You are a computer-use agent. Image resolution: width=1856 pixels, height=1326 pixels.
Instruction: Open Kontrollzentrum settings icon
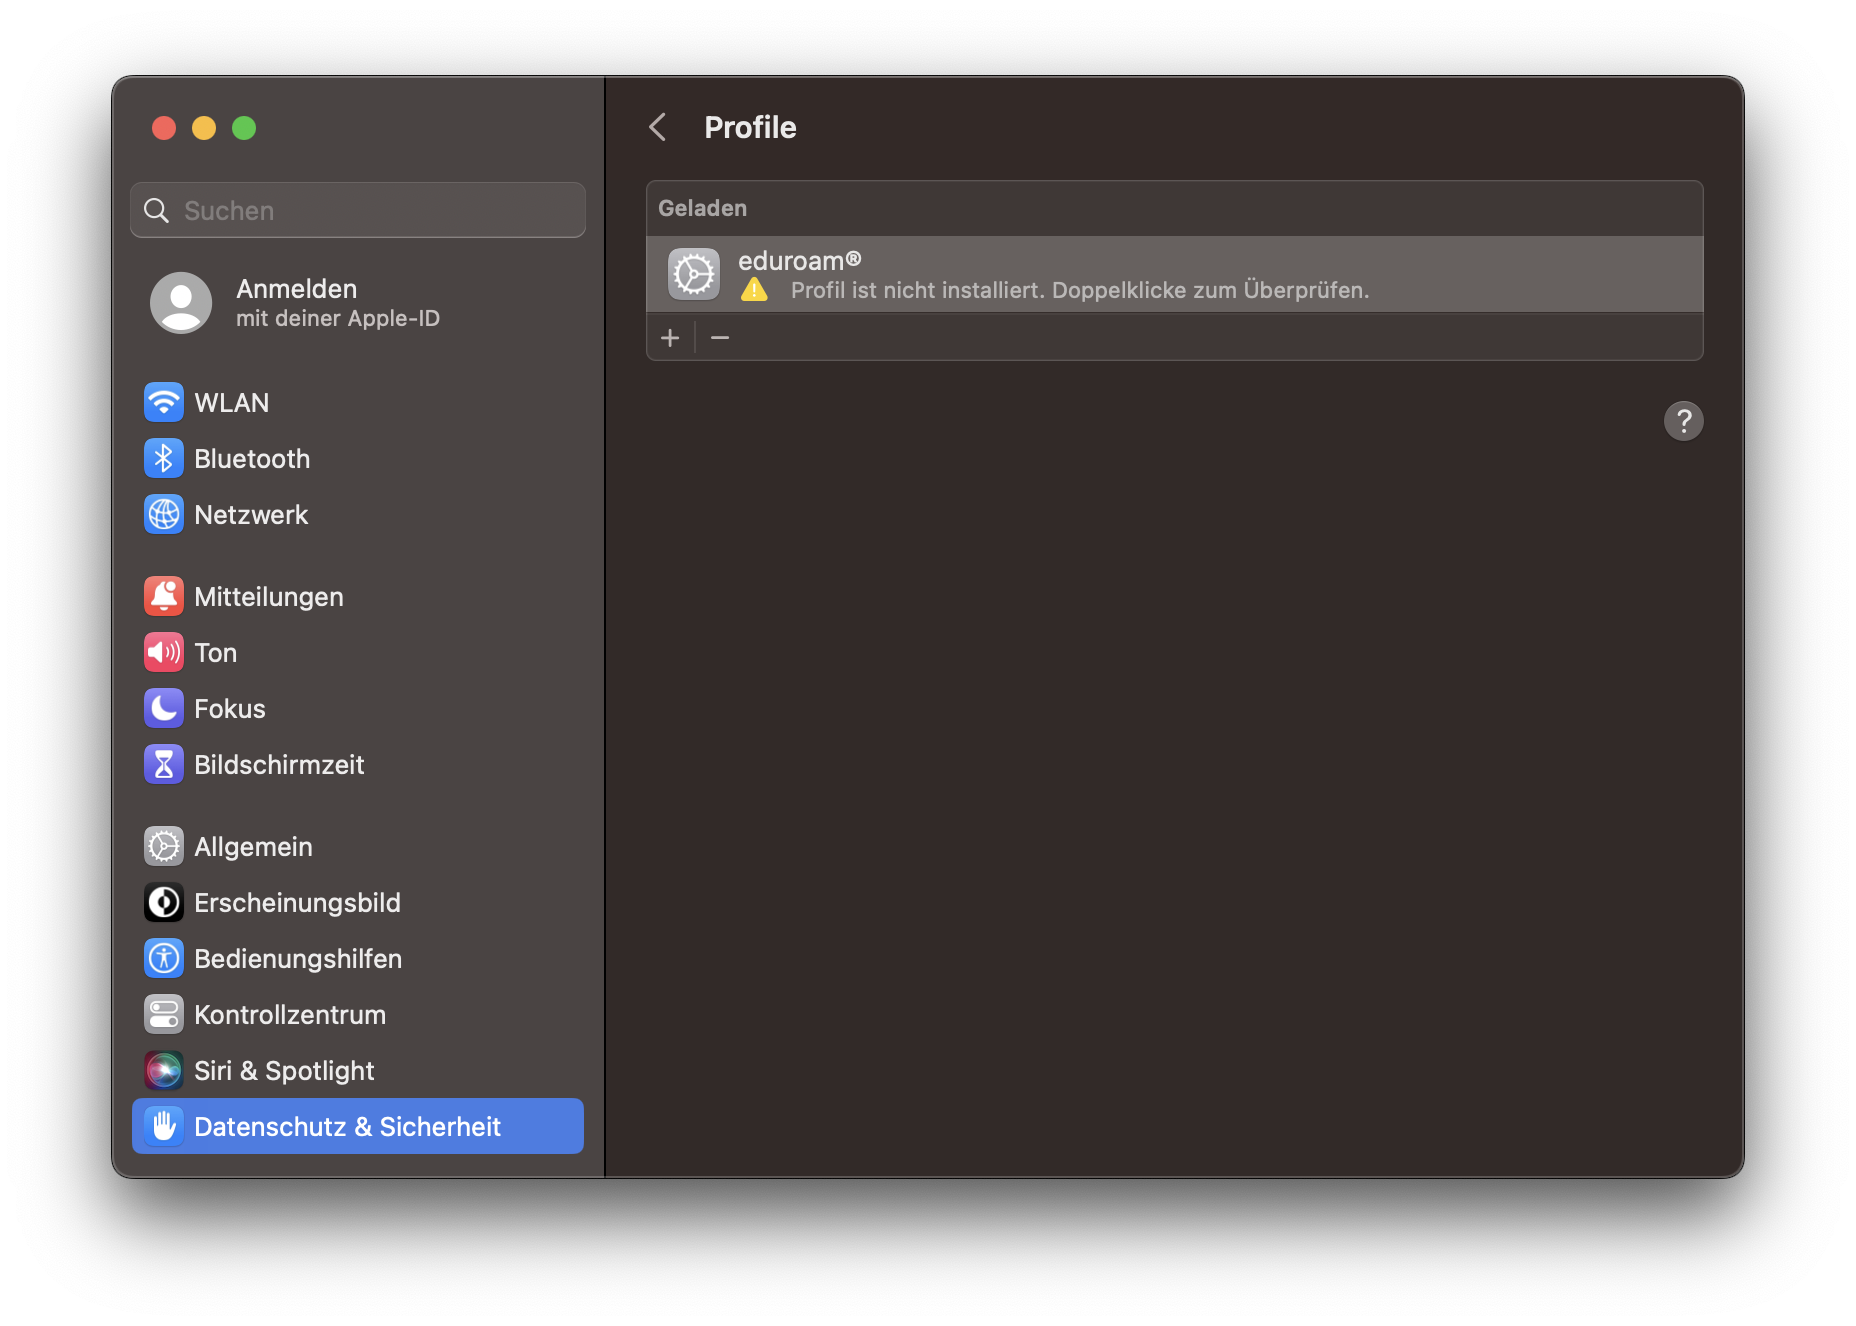(164, 1015)
